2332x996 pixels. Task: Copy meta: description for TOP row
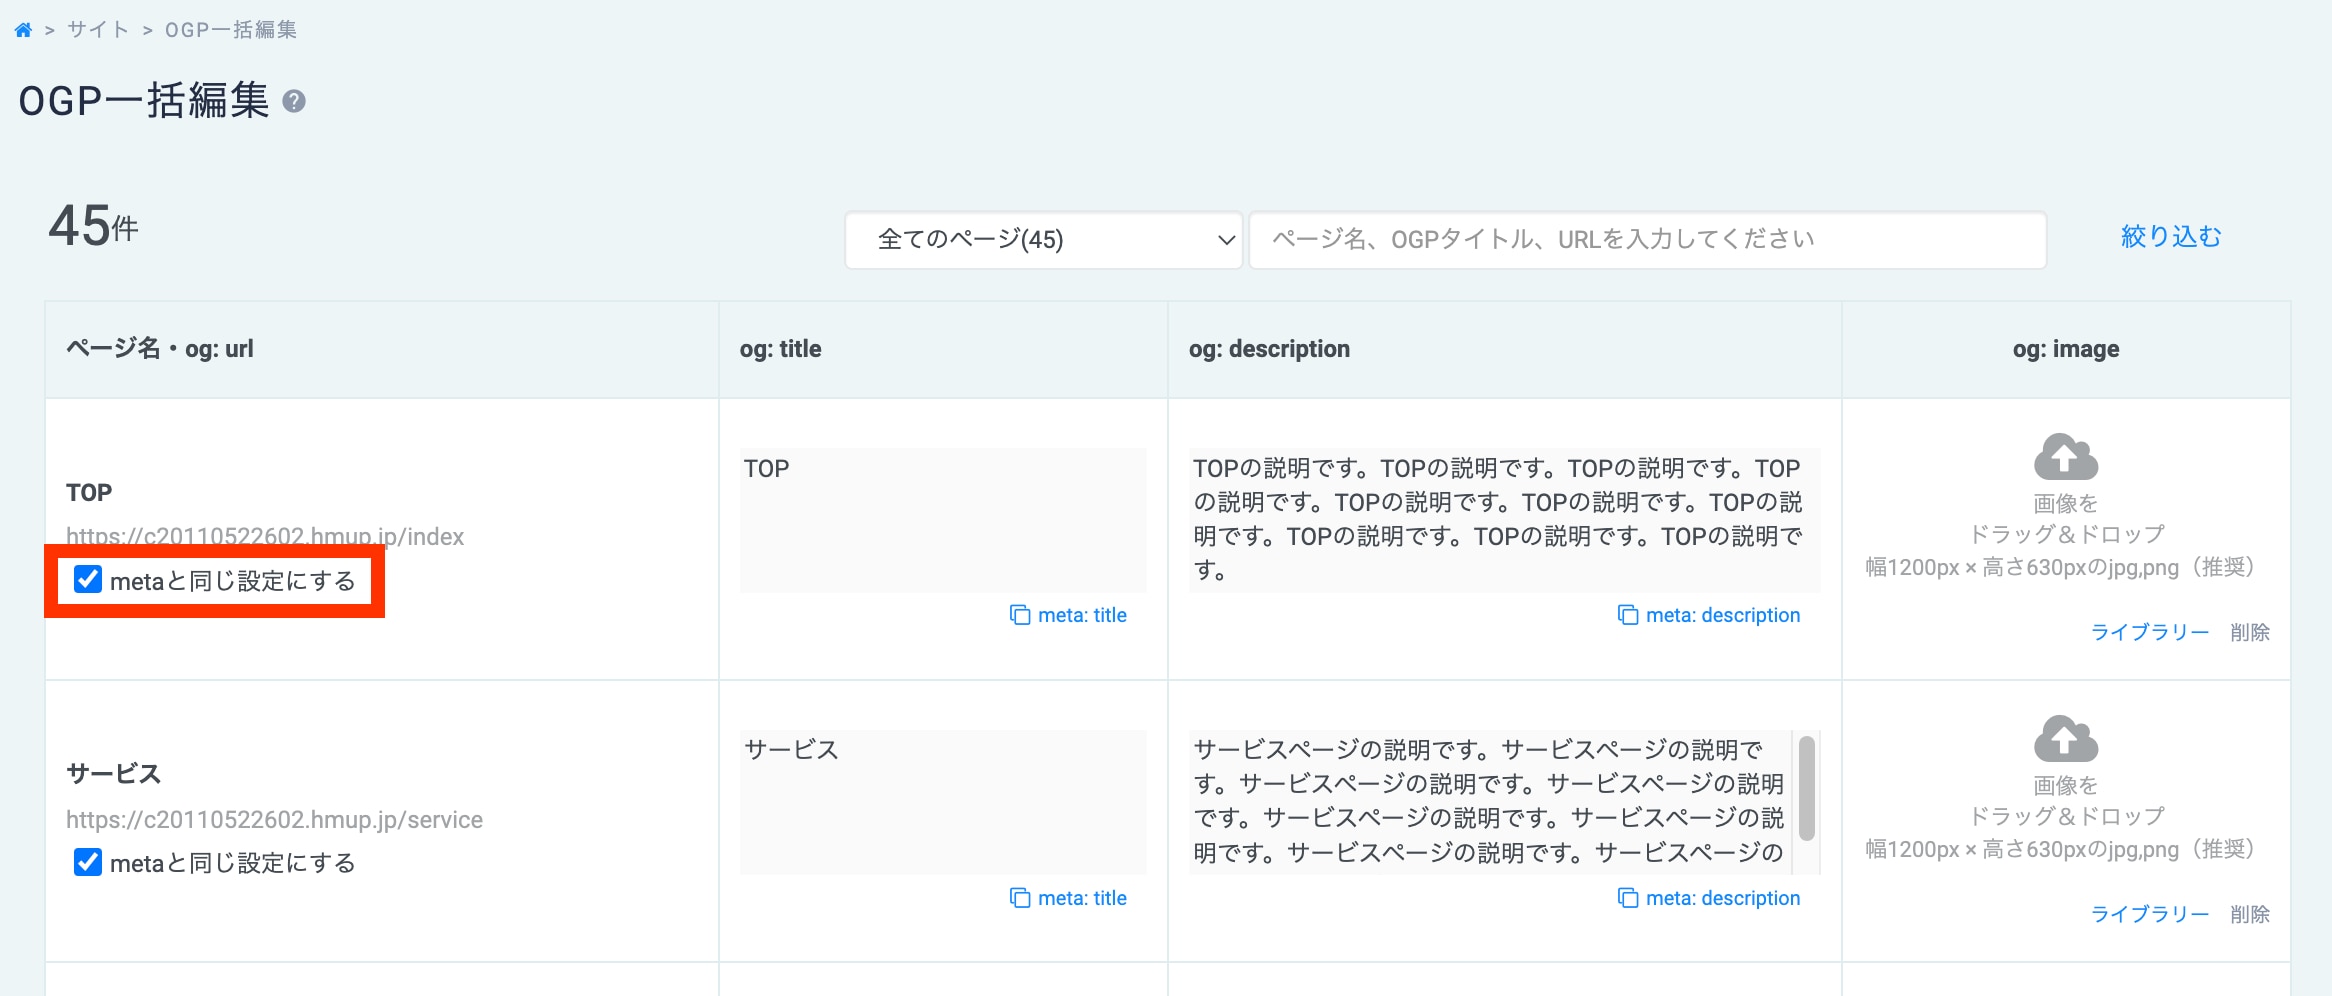[x=1723, y=615]
